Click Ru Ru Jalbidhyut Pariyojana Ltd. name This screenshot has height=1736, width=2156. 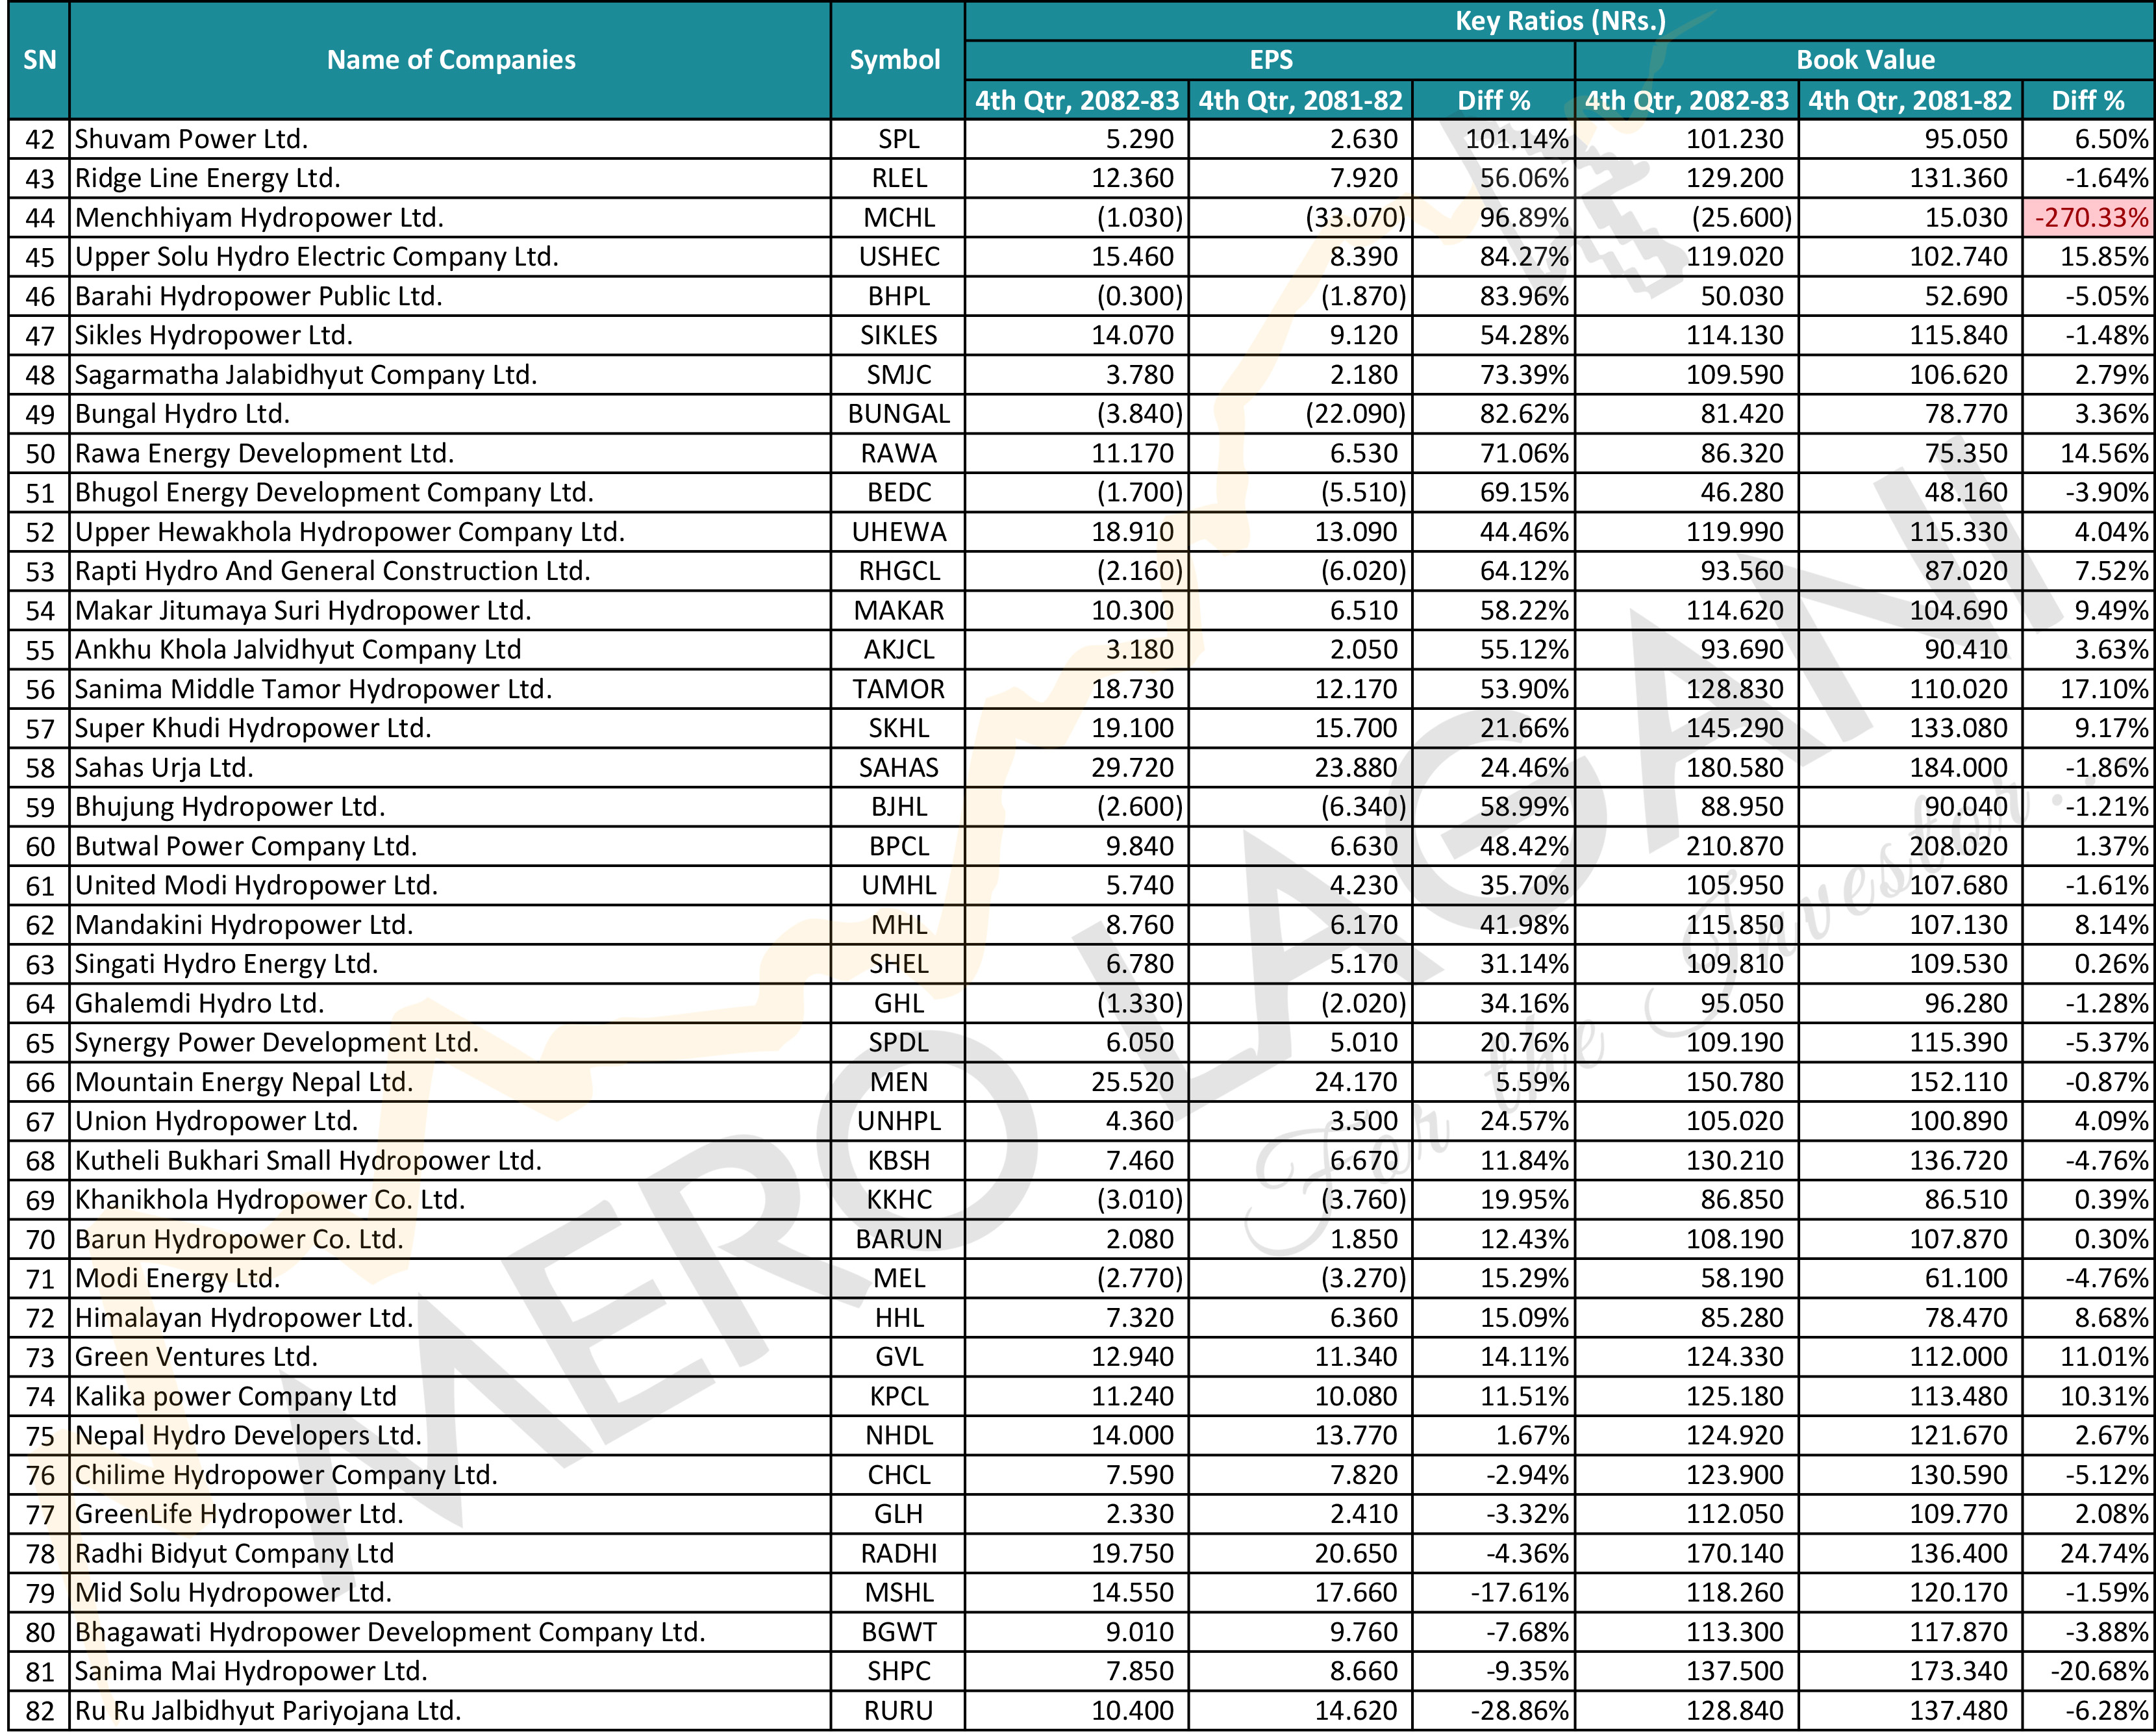(x=268, y=1711)
